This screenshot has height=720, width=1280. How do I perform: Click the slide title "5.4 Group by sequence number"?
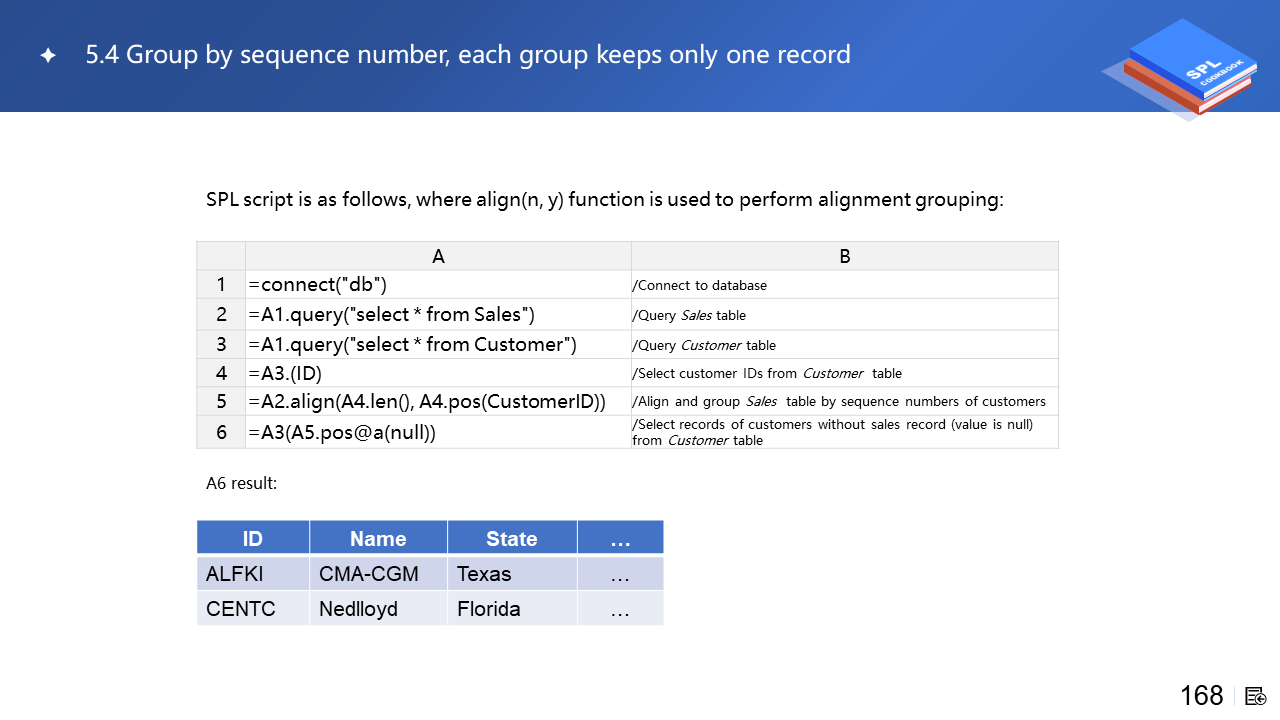coord(468,54)
